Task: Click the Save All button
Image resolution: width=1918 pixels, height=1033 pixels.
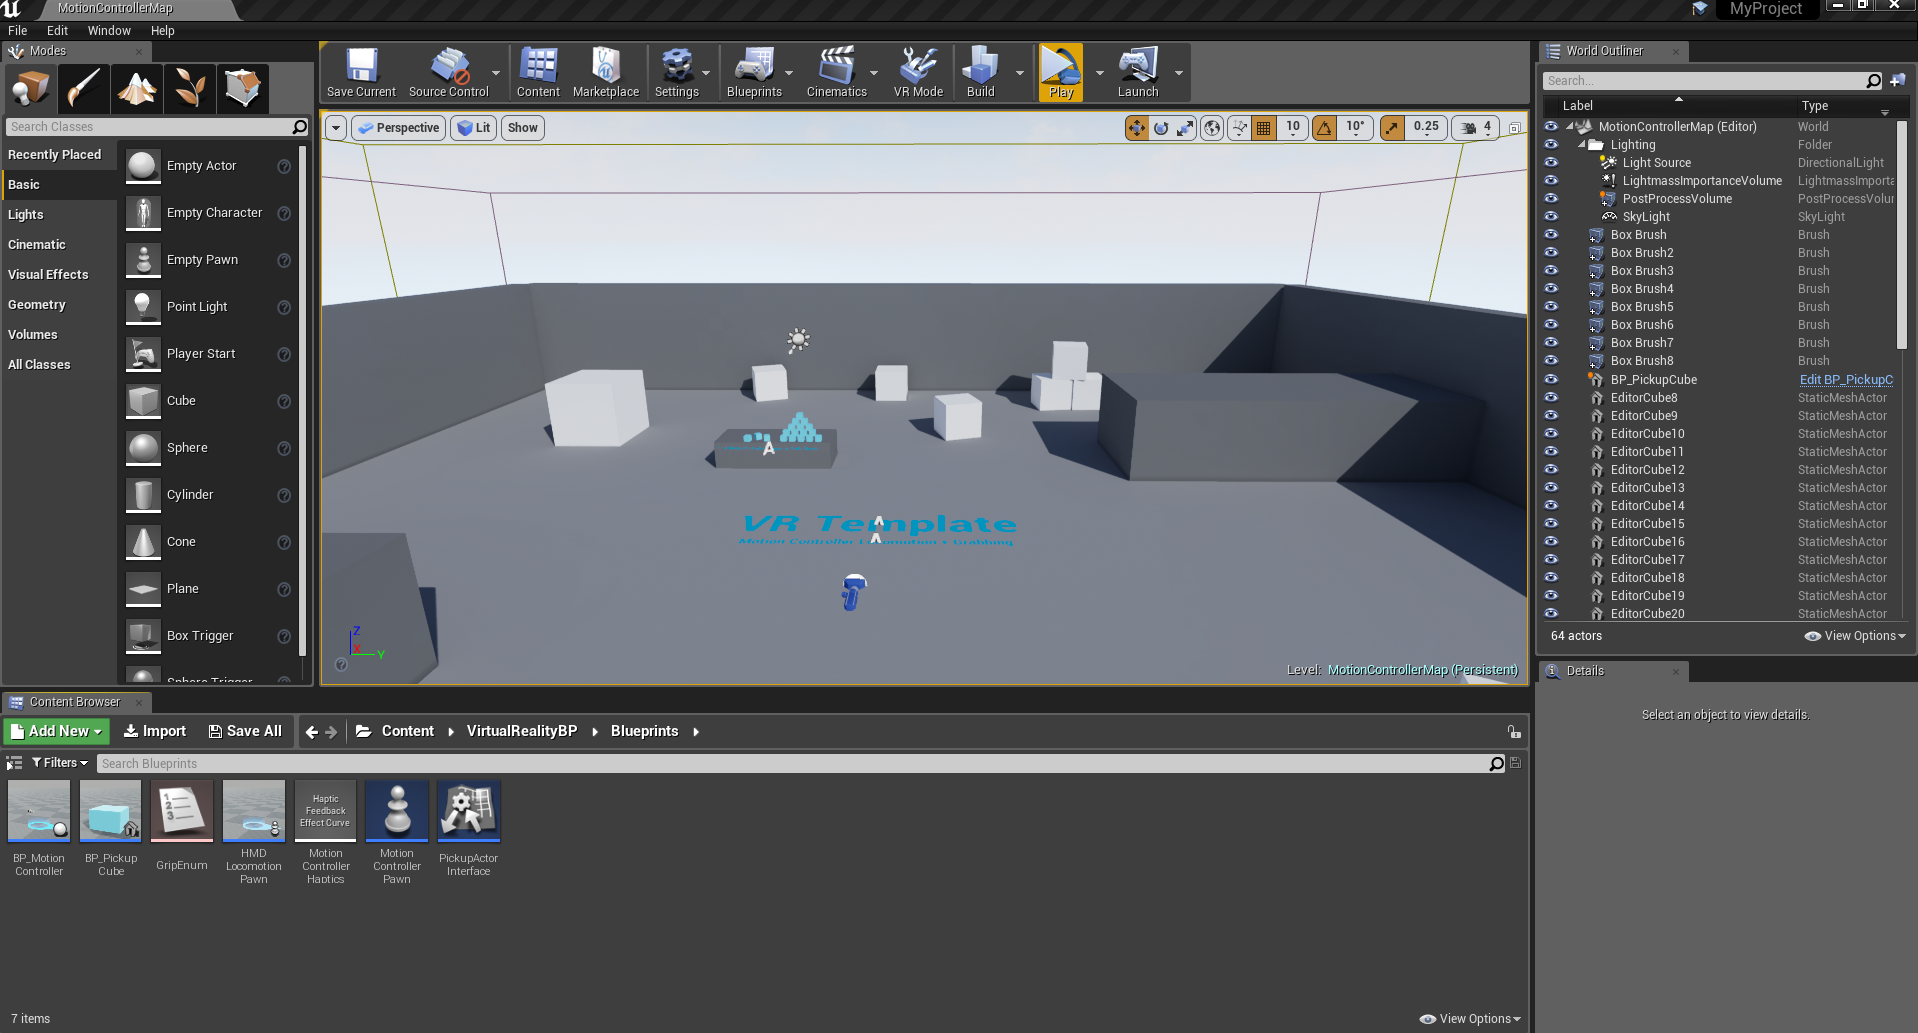Action: click(x=245, y=731)
